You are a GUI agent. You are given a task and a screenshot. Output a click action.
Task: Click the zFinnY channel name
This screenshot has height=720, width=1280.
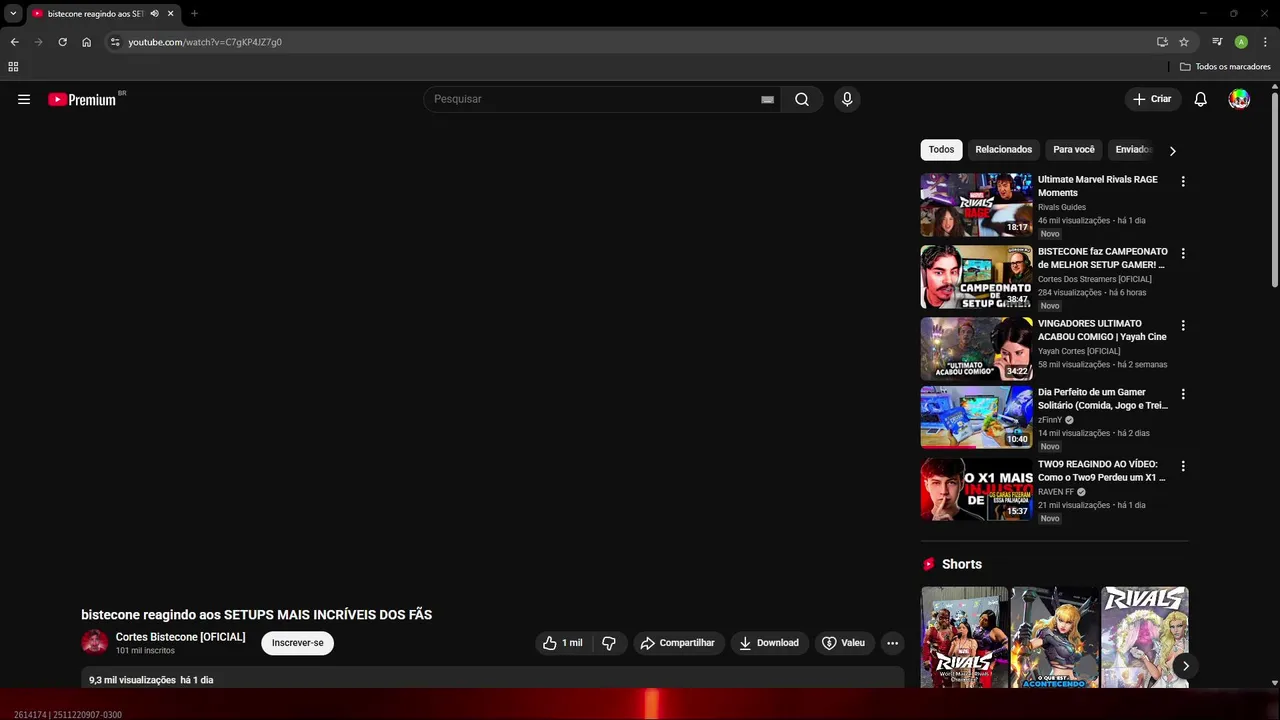[1050, 420]
